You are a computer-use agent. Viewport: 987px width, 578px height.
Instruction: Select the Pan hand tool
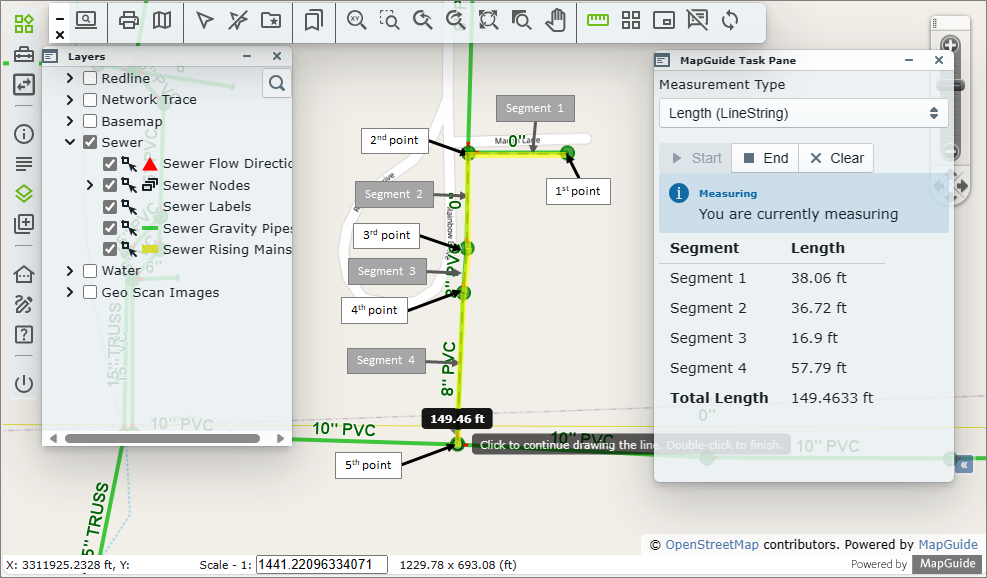point(556,20)
